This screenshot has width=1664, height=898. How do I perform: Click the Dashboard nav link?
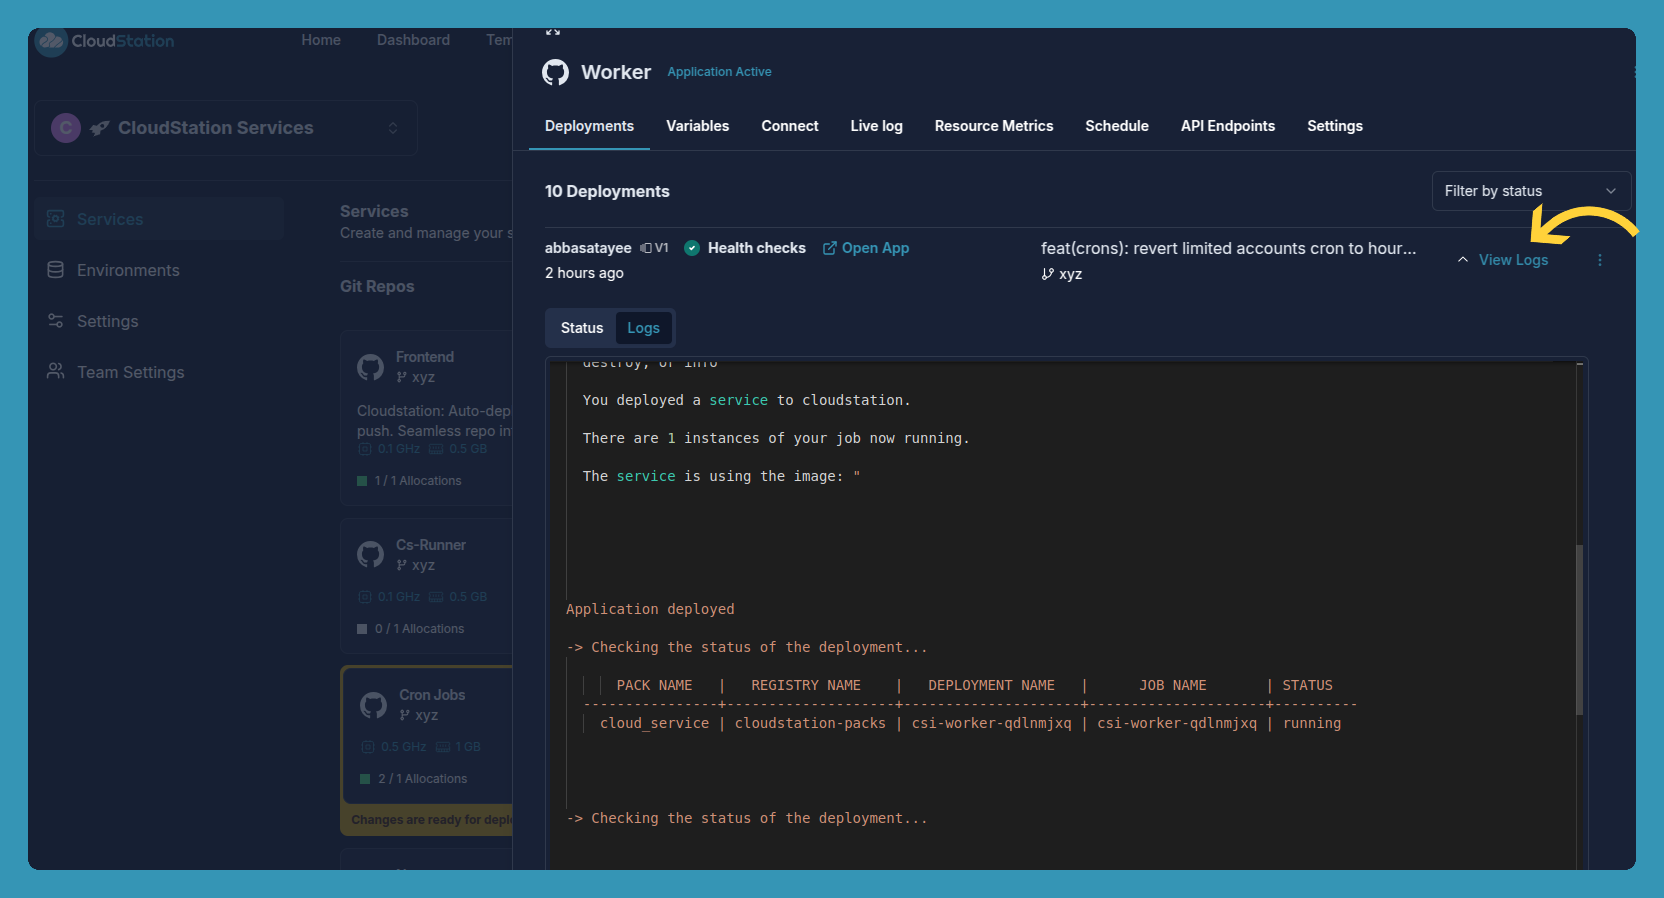(x=413, y=40)
